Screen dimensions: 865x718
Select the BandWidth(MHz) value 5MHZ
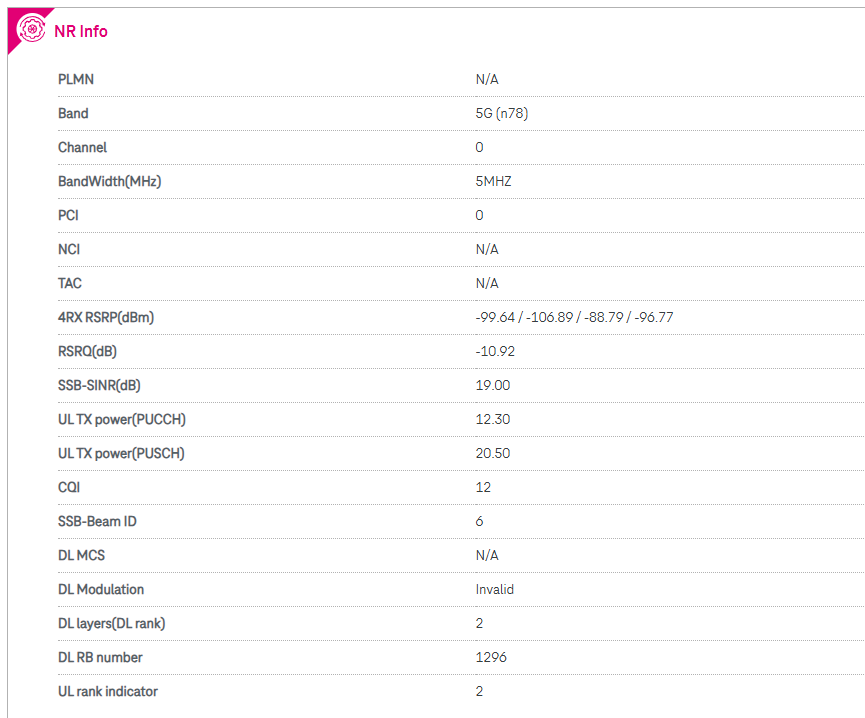tap(493, 181)
